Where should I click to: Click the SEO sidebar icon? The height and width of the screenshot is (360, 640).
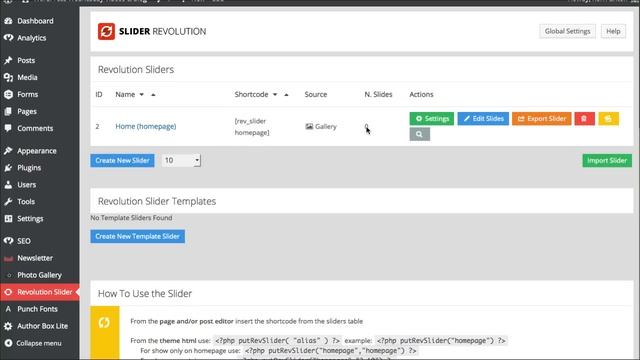(x=8, y=241)
